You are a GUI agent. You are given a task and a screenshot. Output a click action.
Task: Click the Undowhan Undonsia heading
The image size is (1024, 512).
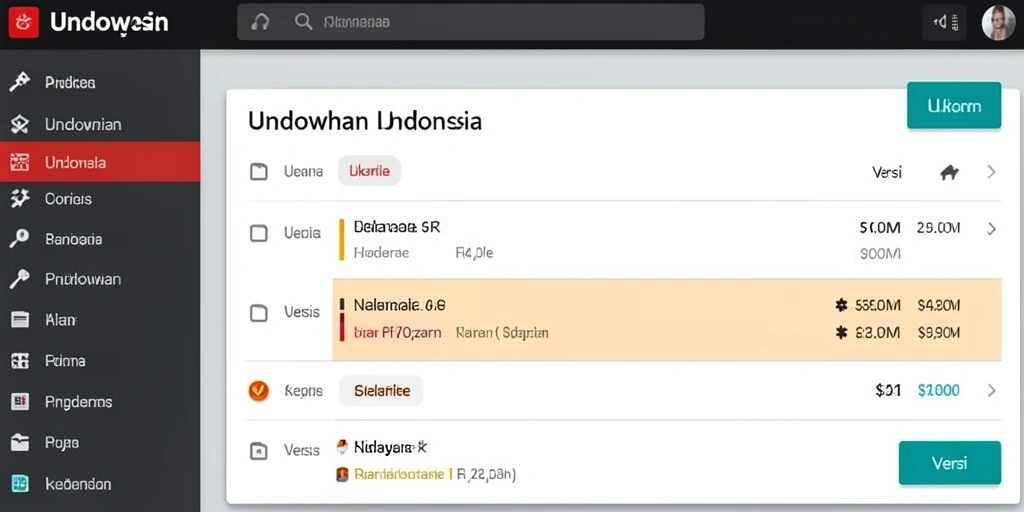[365, 121]
